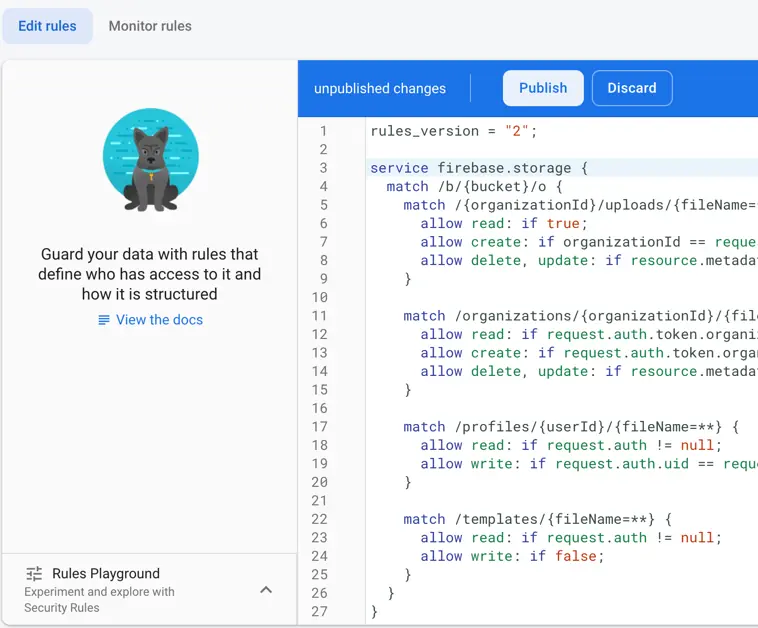This screenshot has width=758, height=628.
Task: Publish the unpublished rule changes
Action: click(543, 88)
